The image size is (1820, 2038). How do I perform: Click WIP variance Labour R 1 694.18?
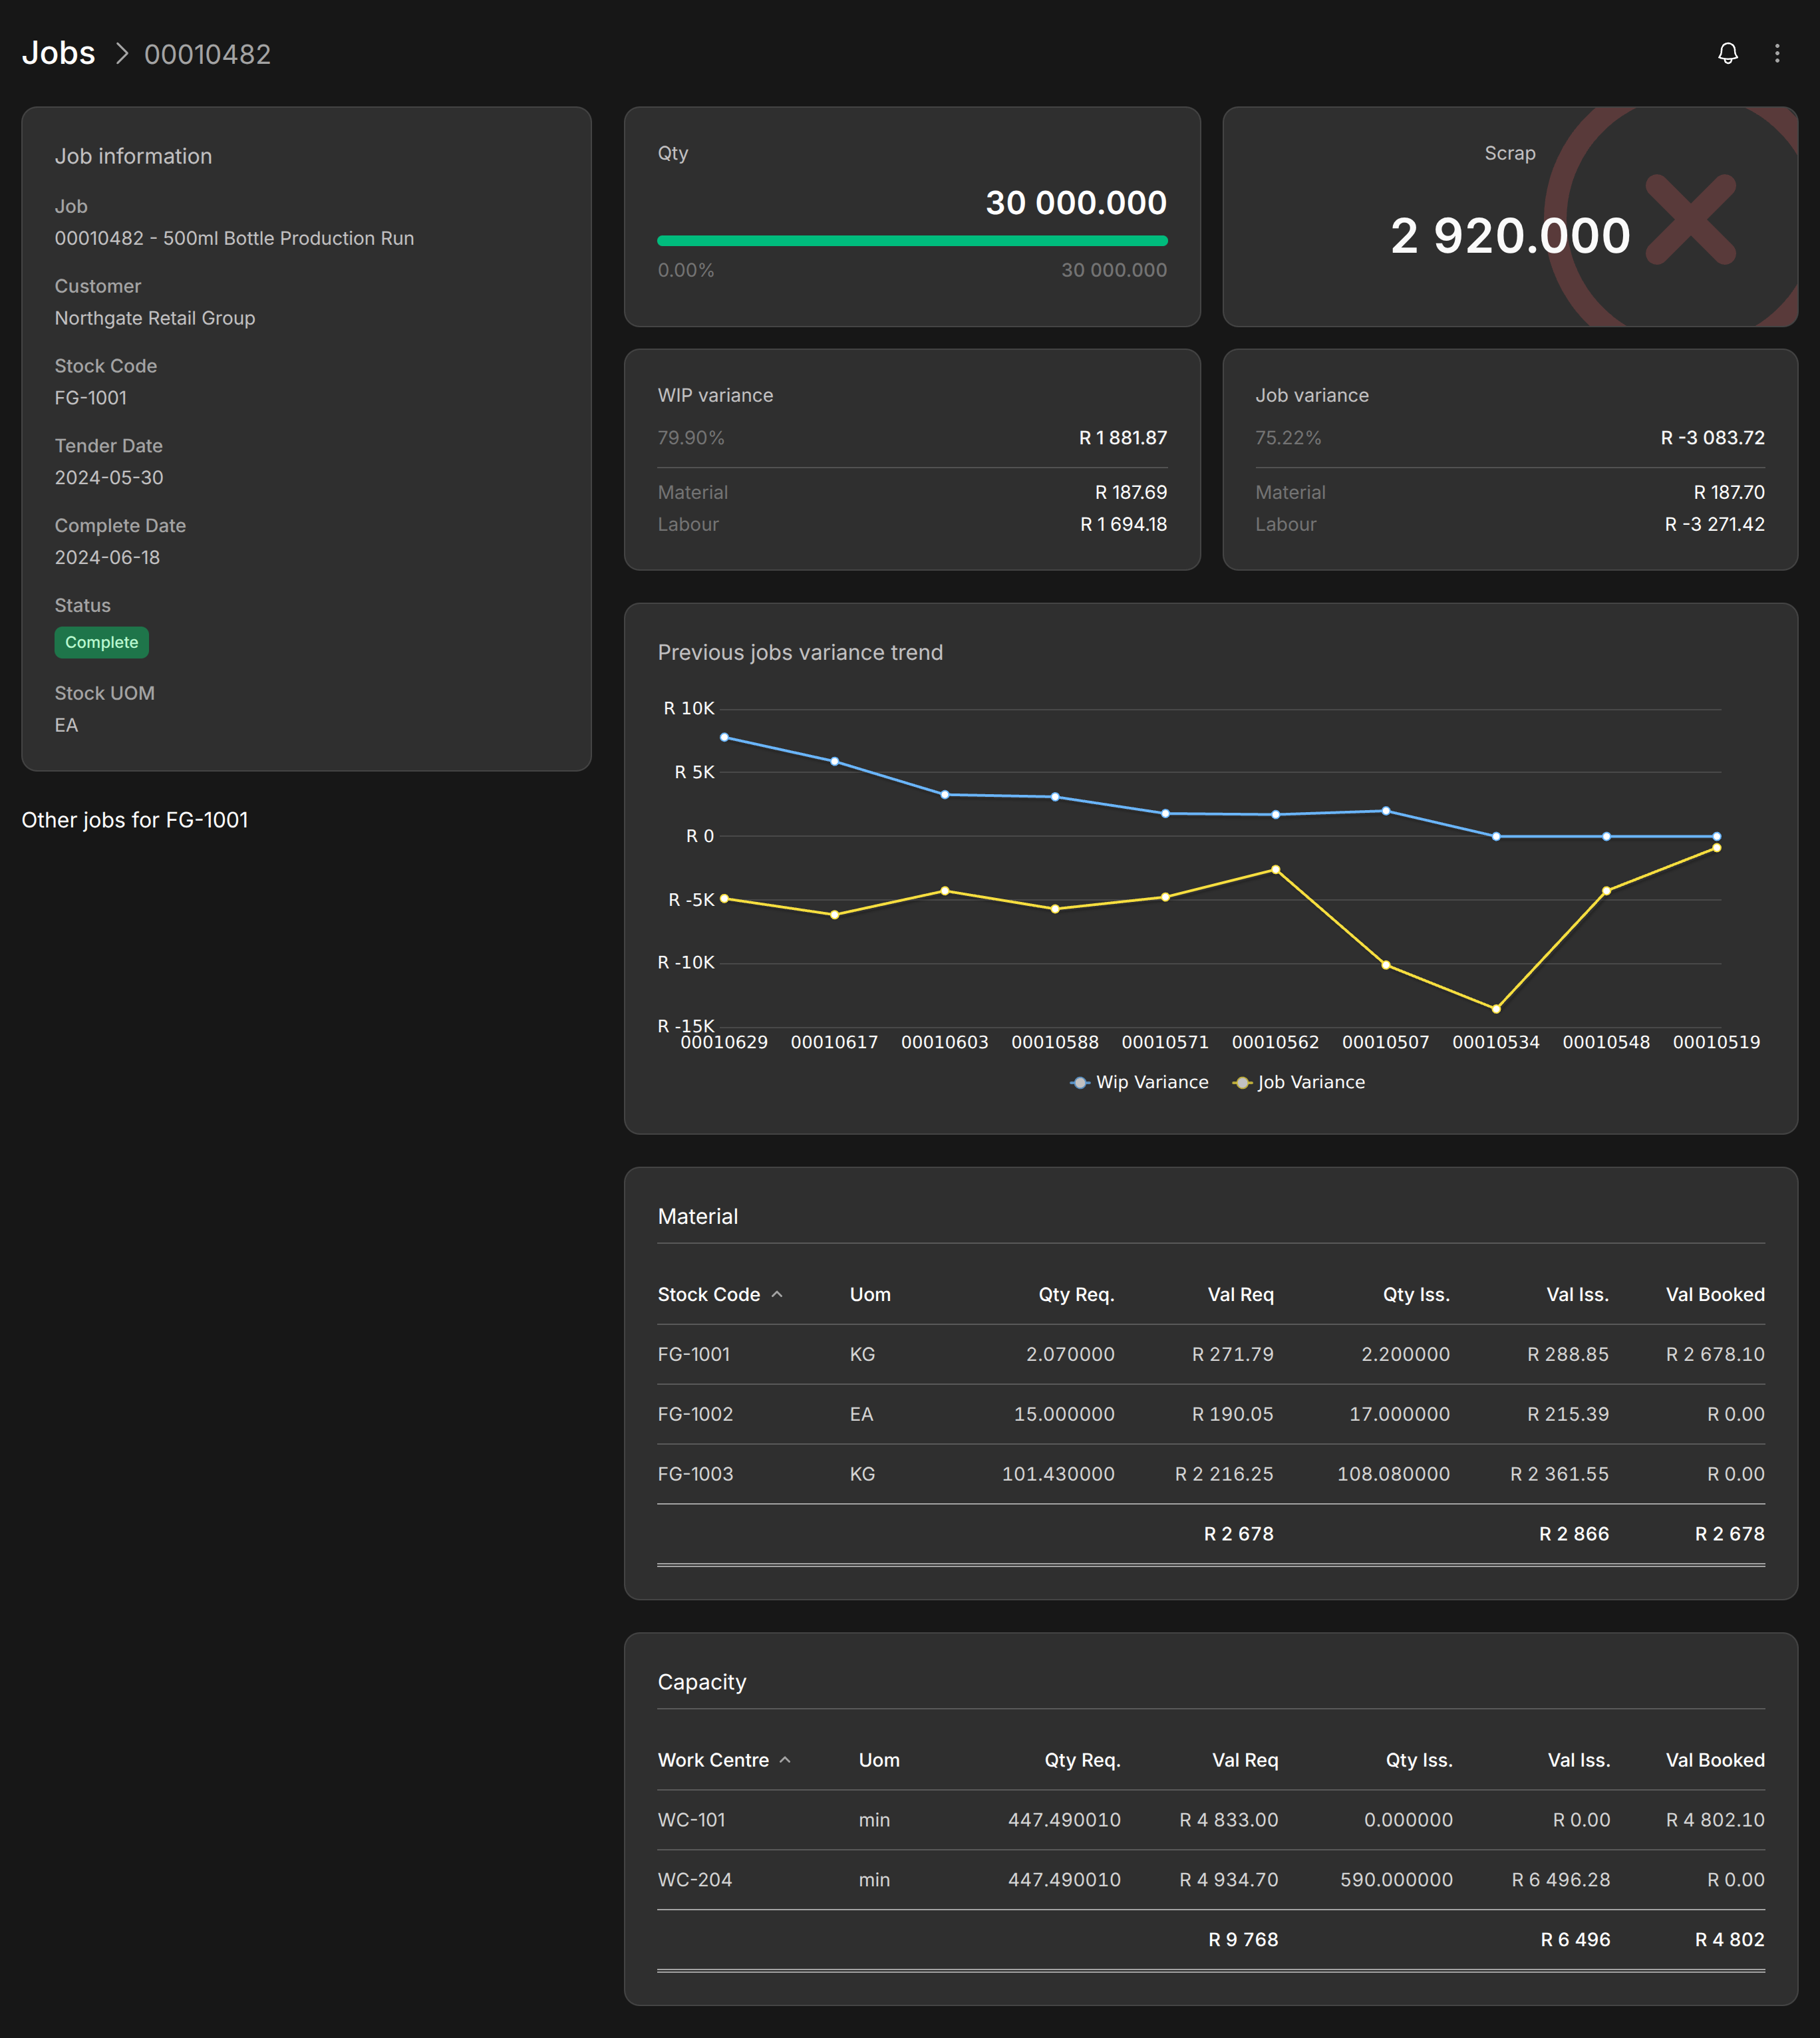click(x=1123, y=524)
